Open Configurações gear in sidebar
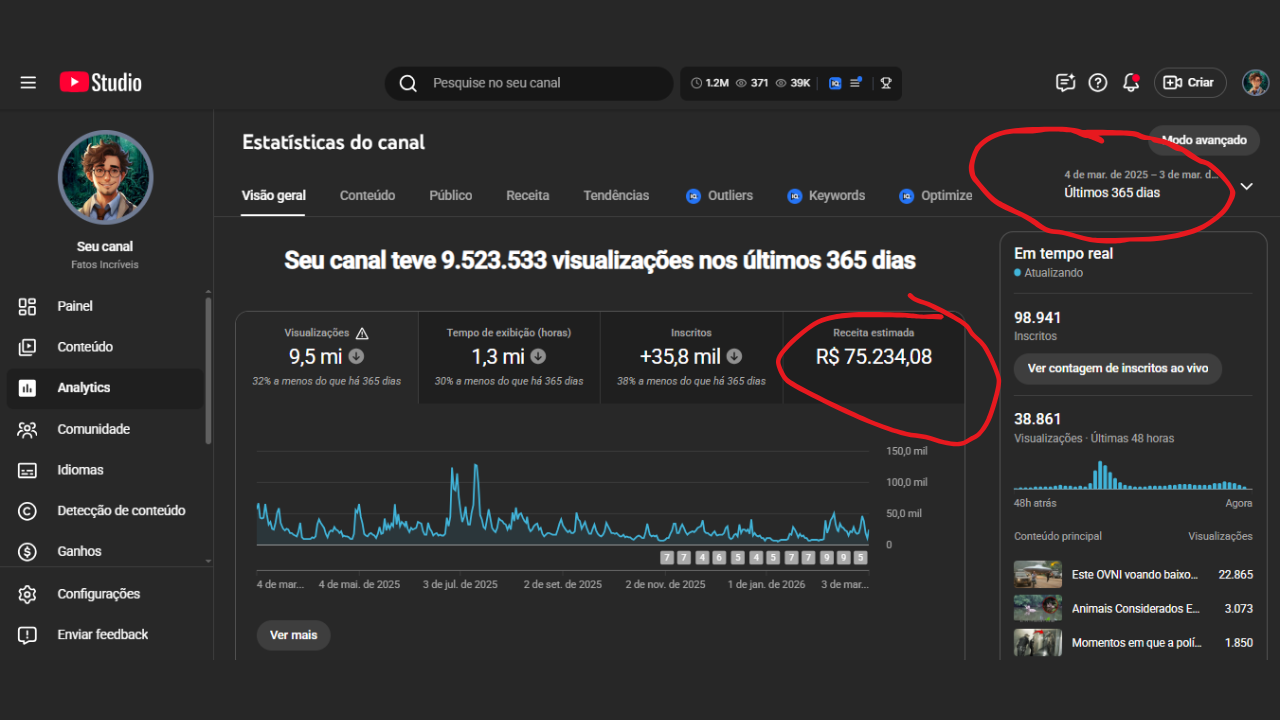 (27, 594)
